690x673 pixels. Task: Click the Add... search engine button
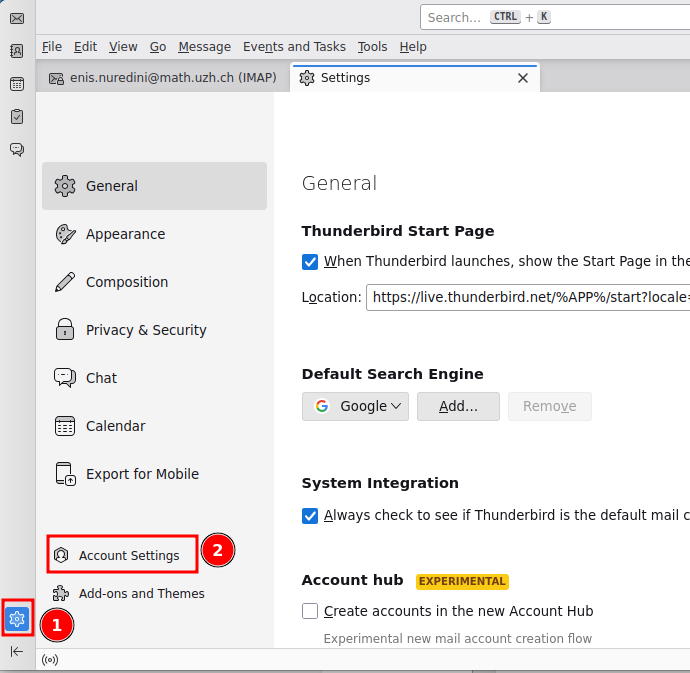pyautogui.click(x=458, y=406)
